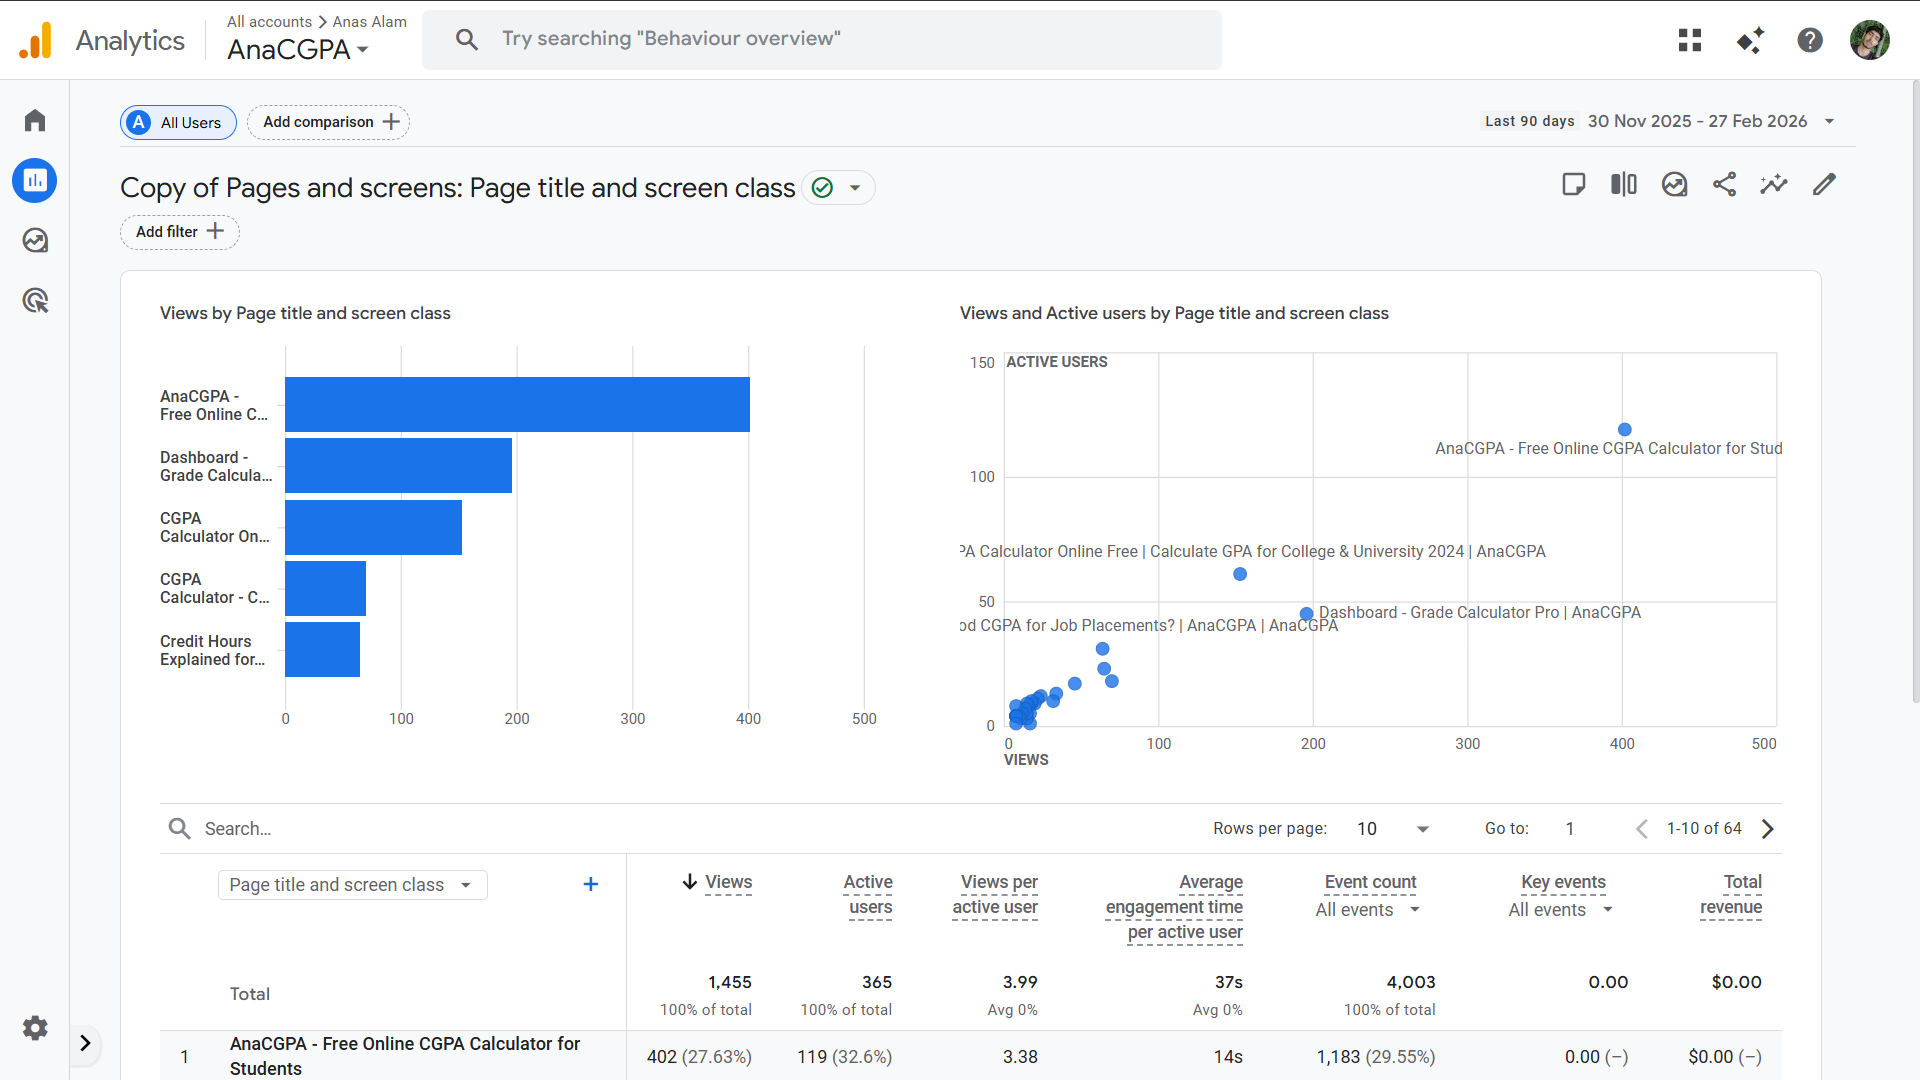The image size is (1920, 1080).
Task: Share this report
Action: [x=1724, y=184]
